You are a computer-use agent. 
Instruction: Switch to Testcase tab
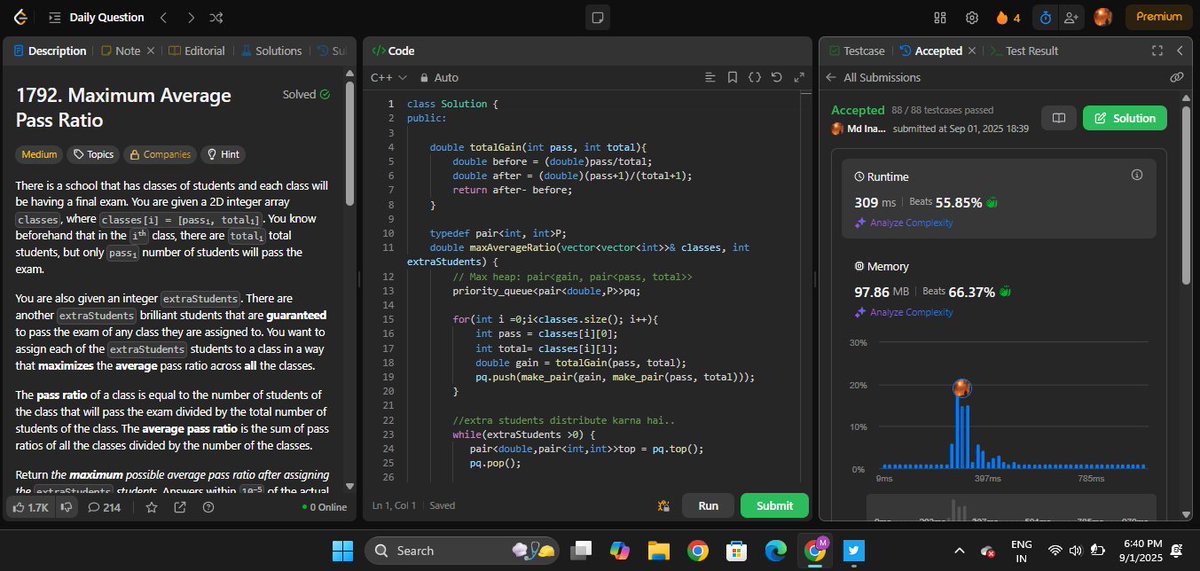[856, 51]
